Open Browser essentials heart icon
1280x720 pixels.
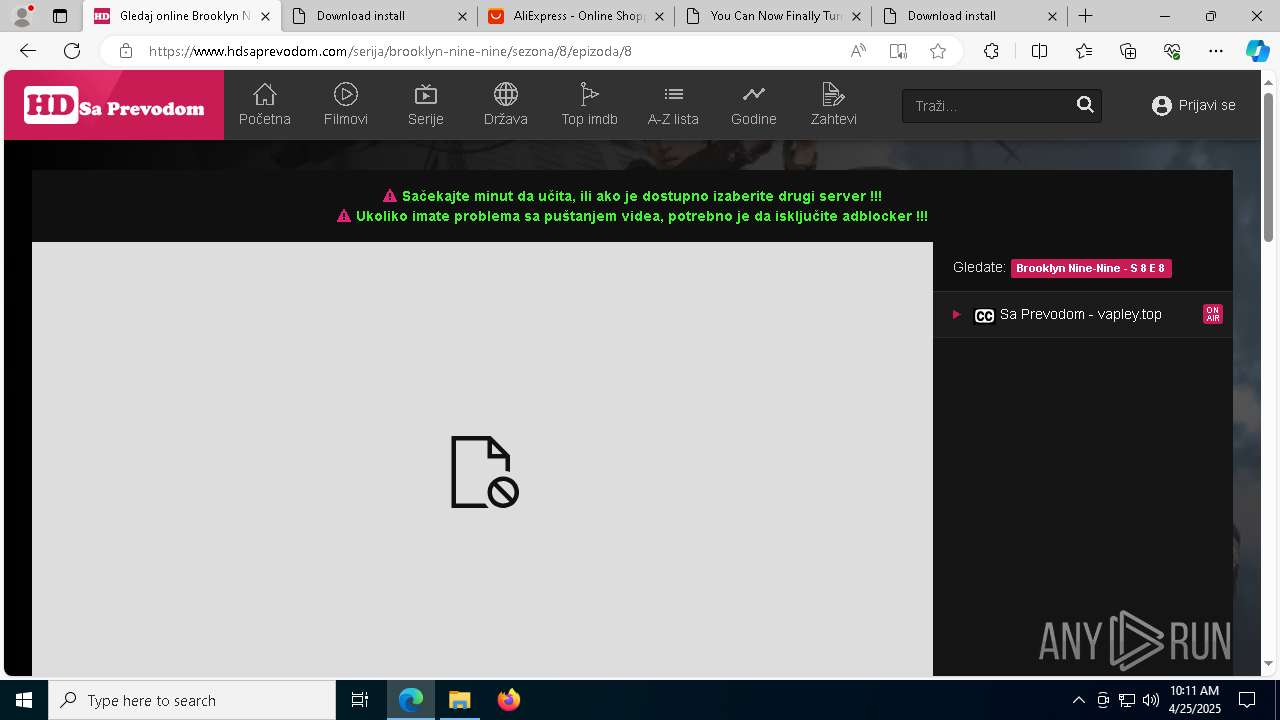1172,51
